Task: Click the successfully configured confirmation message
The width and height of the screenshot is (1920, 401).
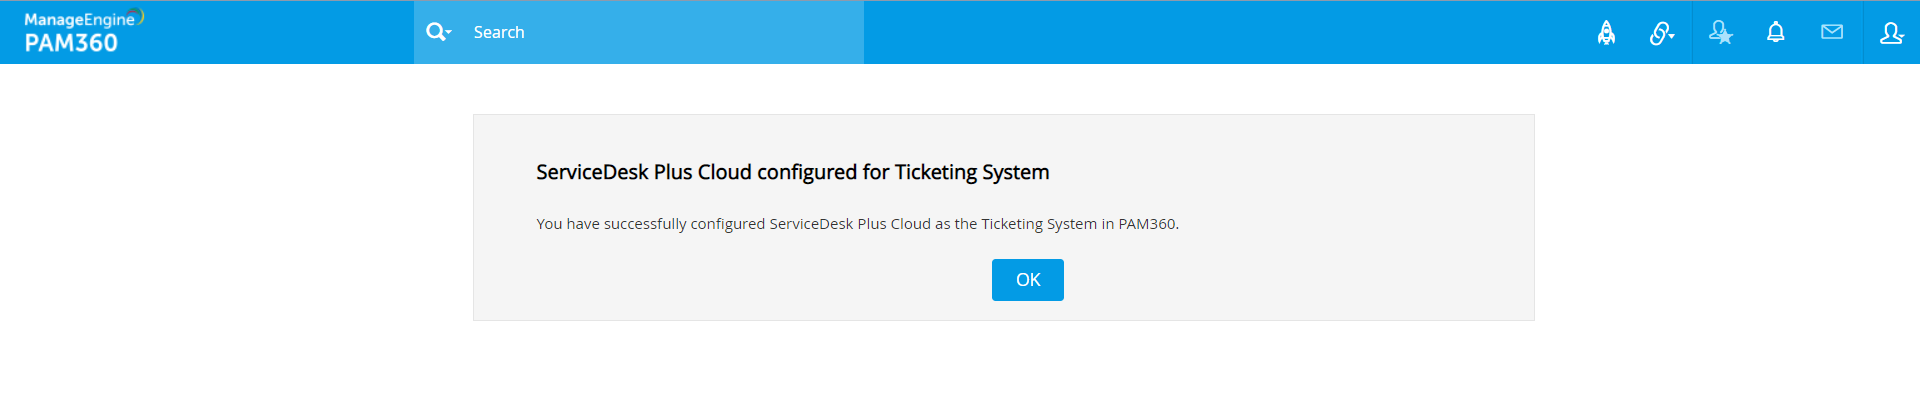Action: tap(857, 224)
